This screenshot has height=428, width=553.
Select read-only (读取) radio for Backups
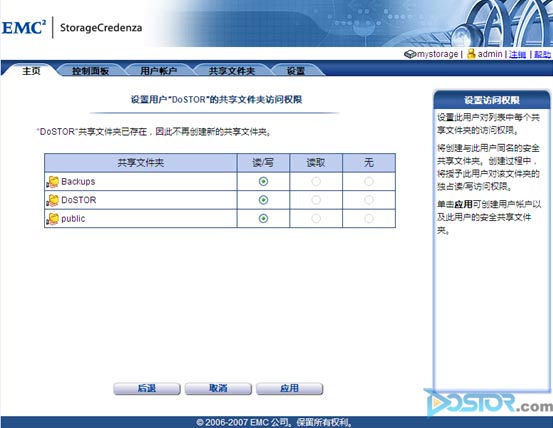316,182
